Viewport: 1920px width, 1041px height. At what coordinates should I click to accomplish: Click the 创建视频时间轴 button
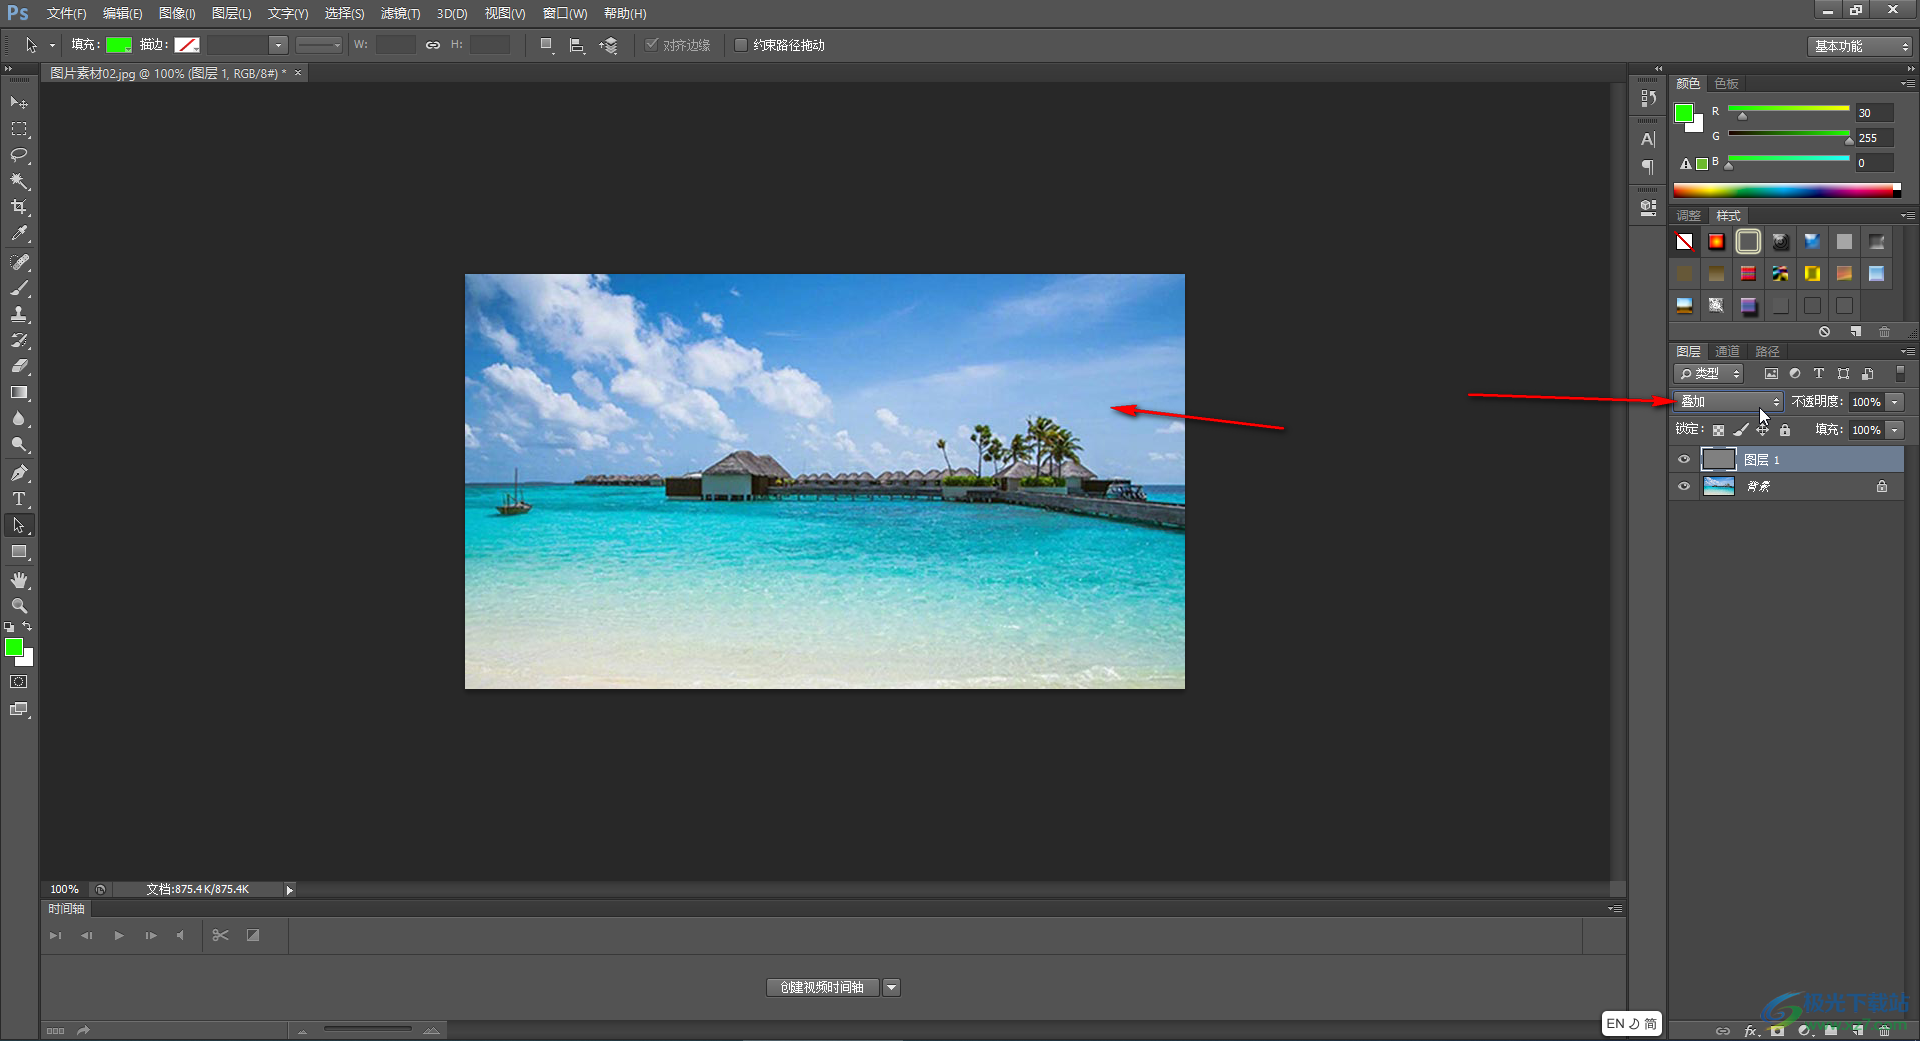tap(822, 987)
